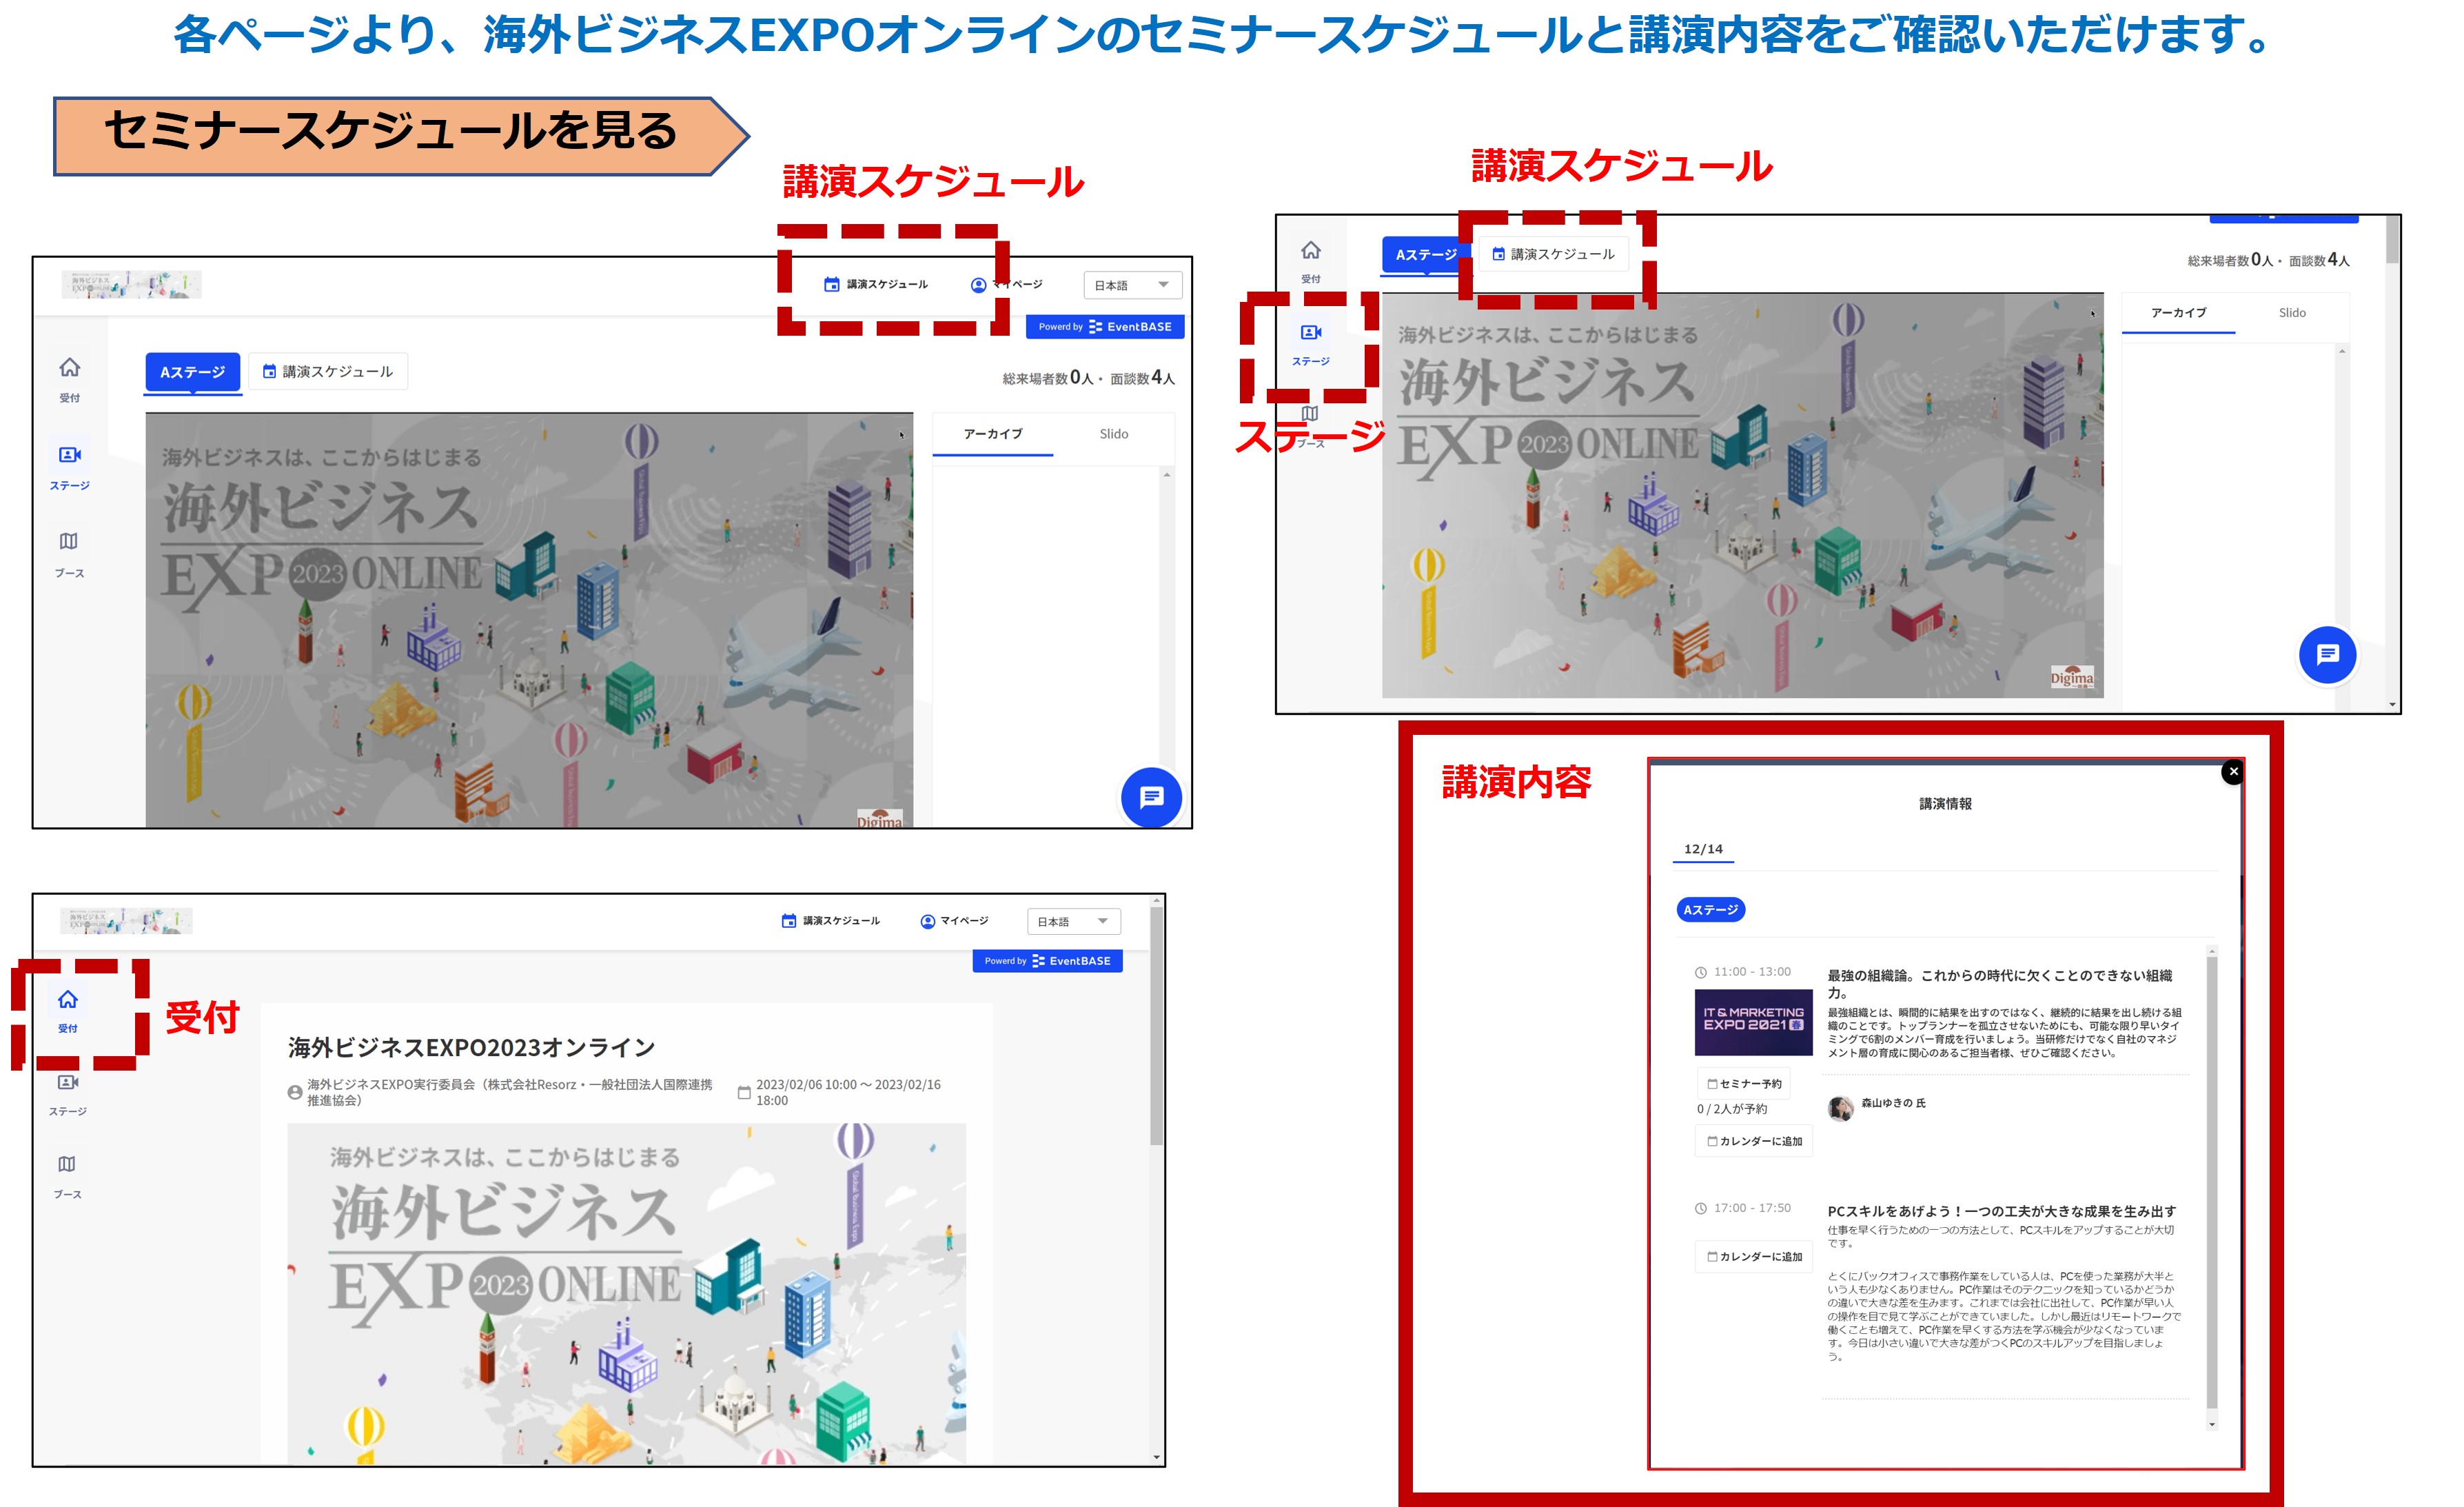
Task: Click scrollbar down arrow in 講演情報 dialog
Action: [x=2211, y=1424]
